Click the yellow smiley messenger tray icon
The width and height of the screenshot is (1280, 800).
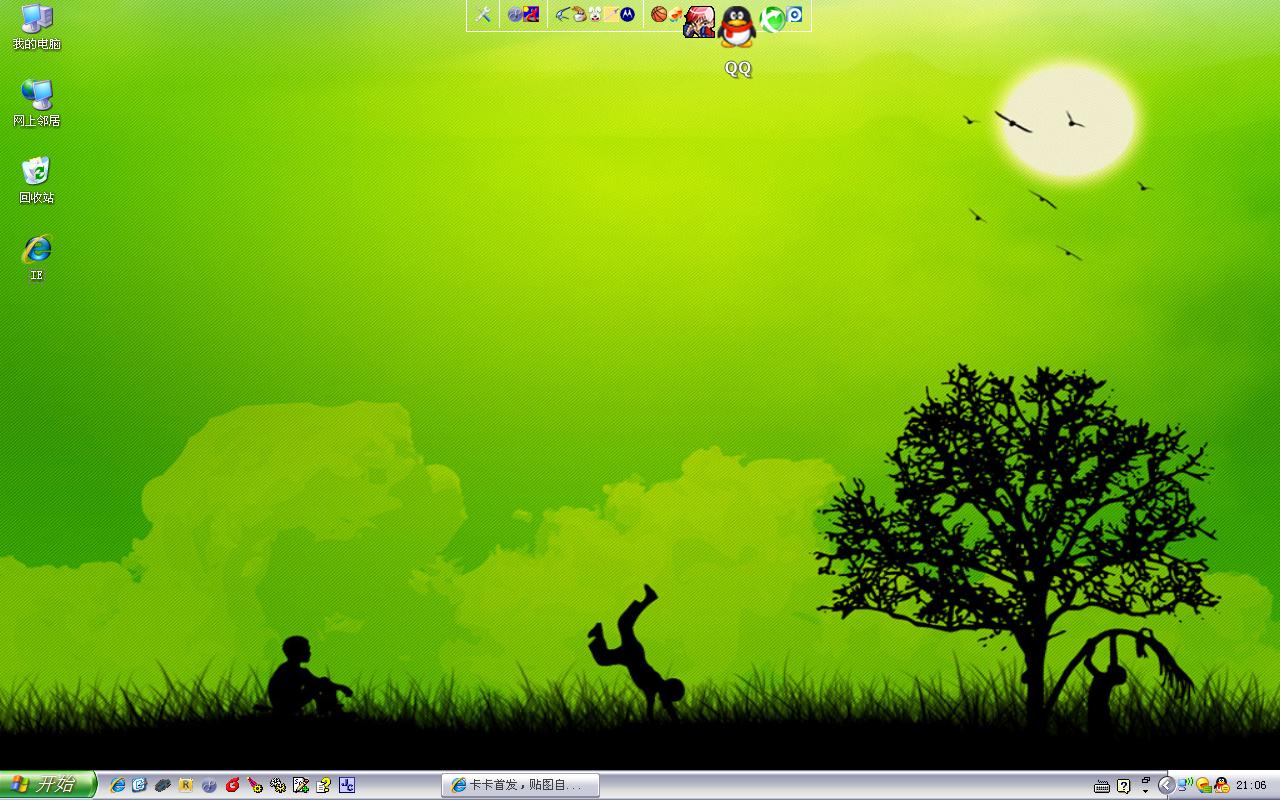pos(1203,785)
